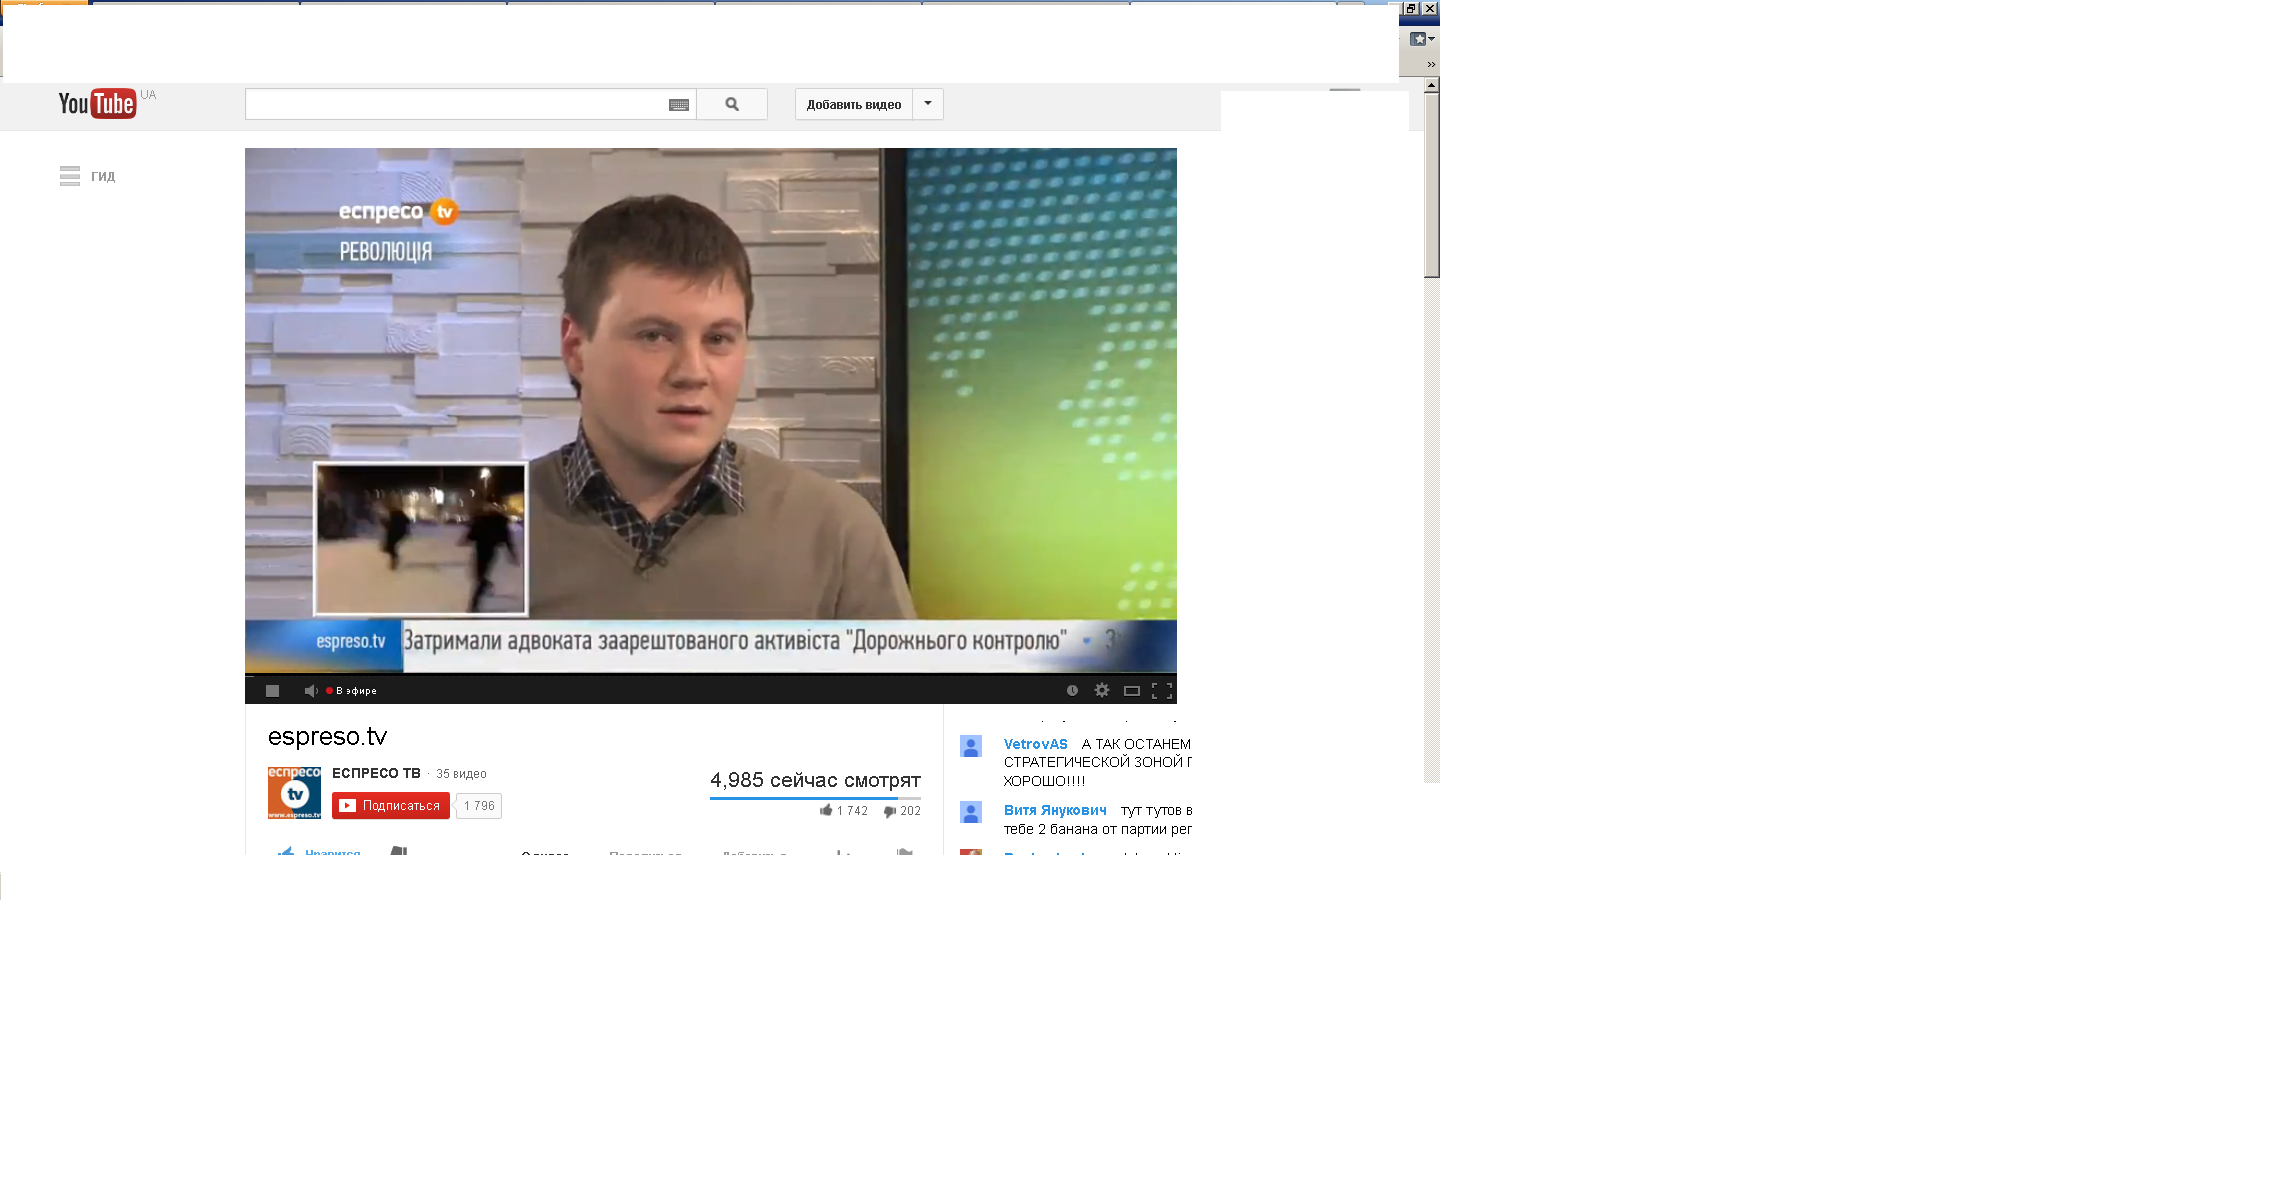Viewport: 2282px width, 1194px height.
Task: Open the VetrovAS commenter profile link
Action: (1036, 744)
